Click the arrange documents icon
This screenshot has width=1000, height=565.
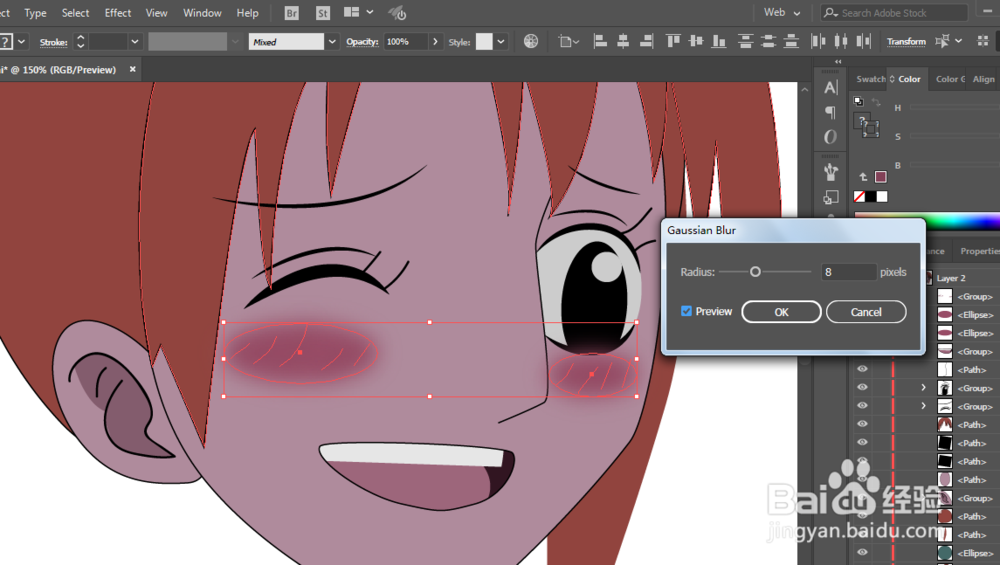[351, 12]
